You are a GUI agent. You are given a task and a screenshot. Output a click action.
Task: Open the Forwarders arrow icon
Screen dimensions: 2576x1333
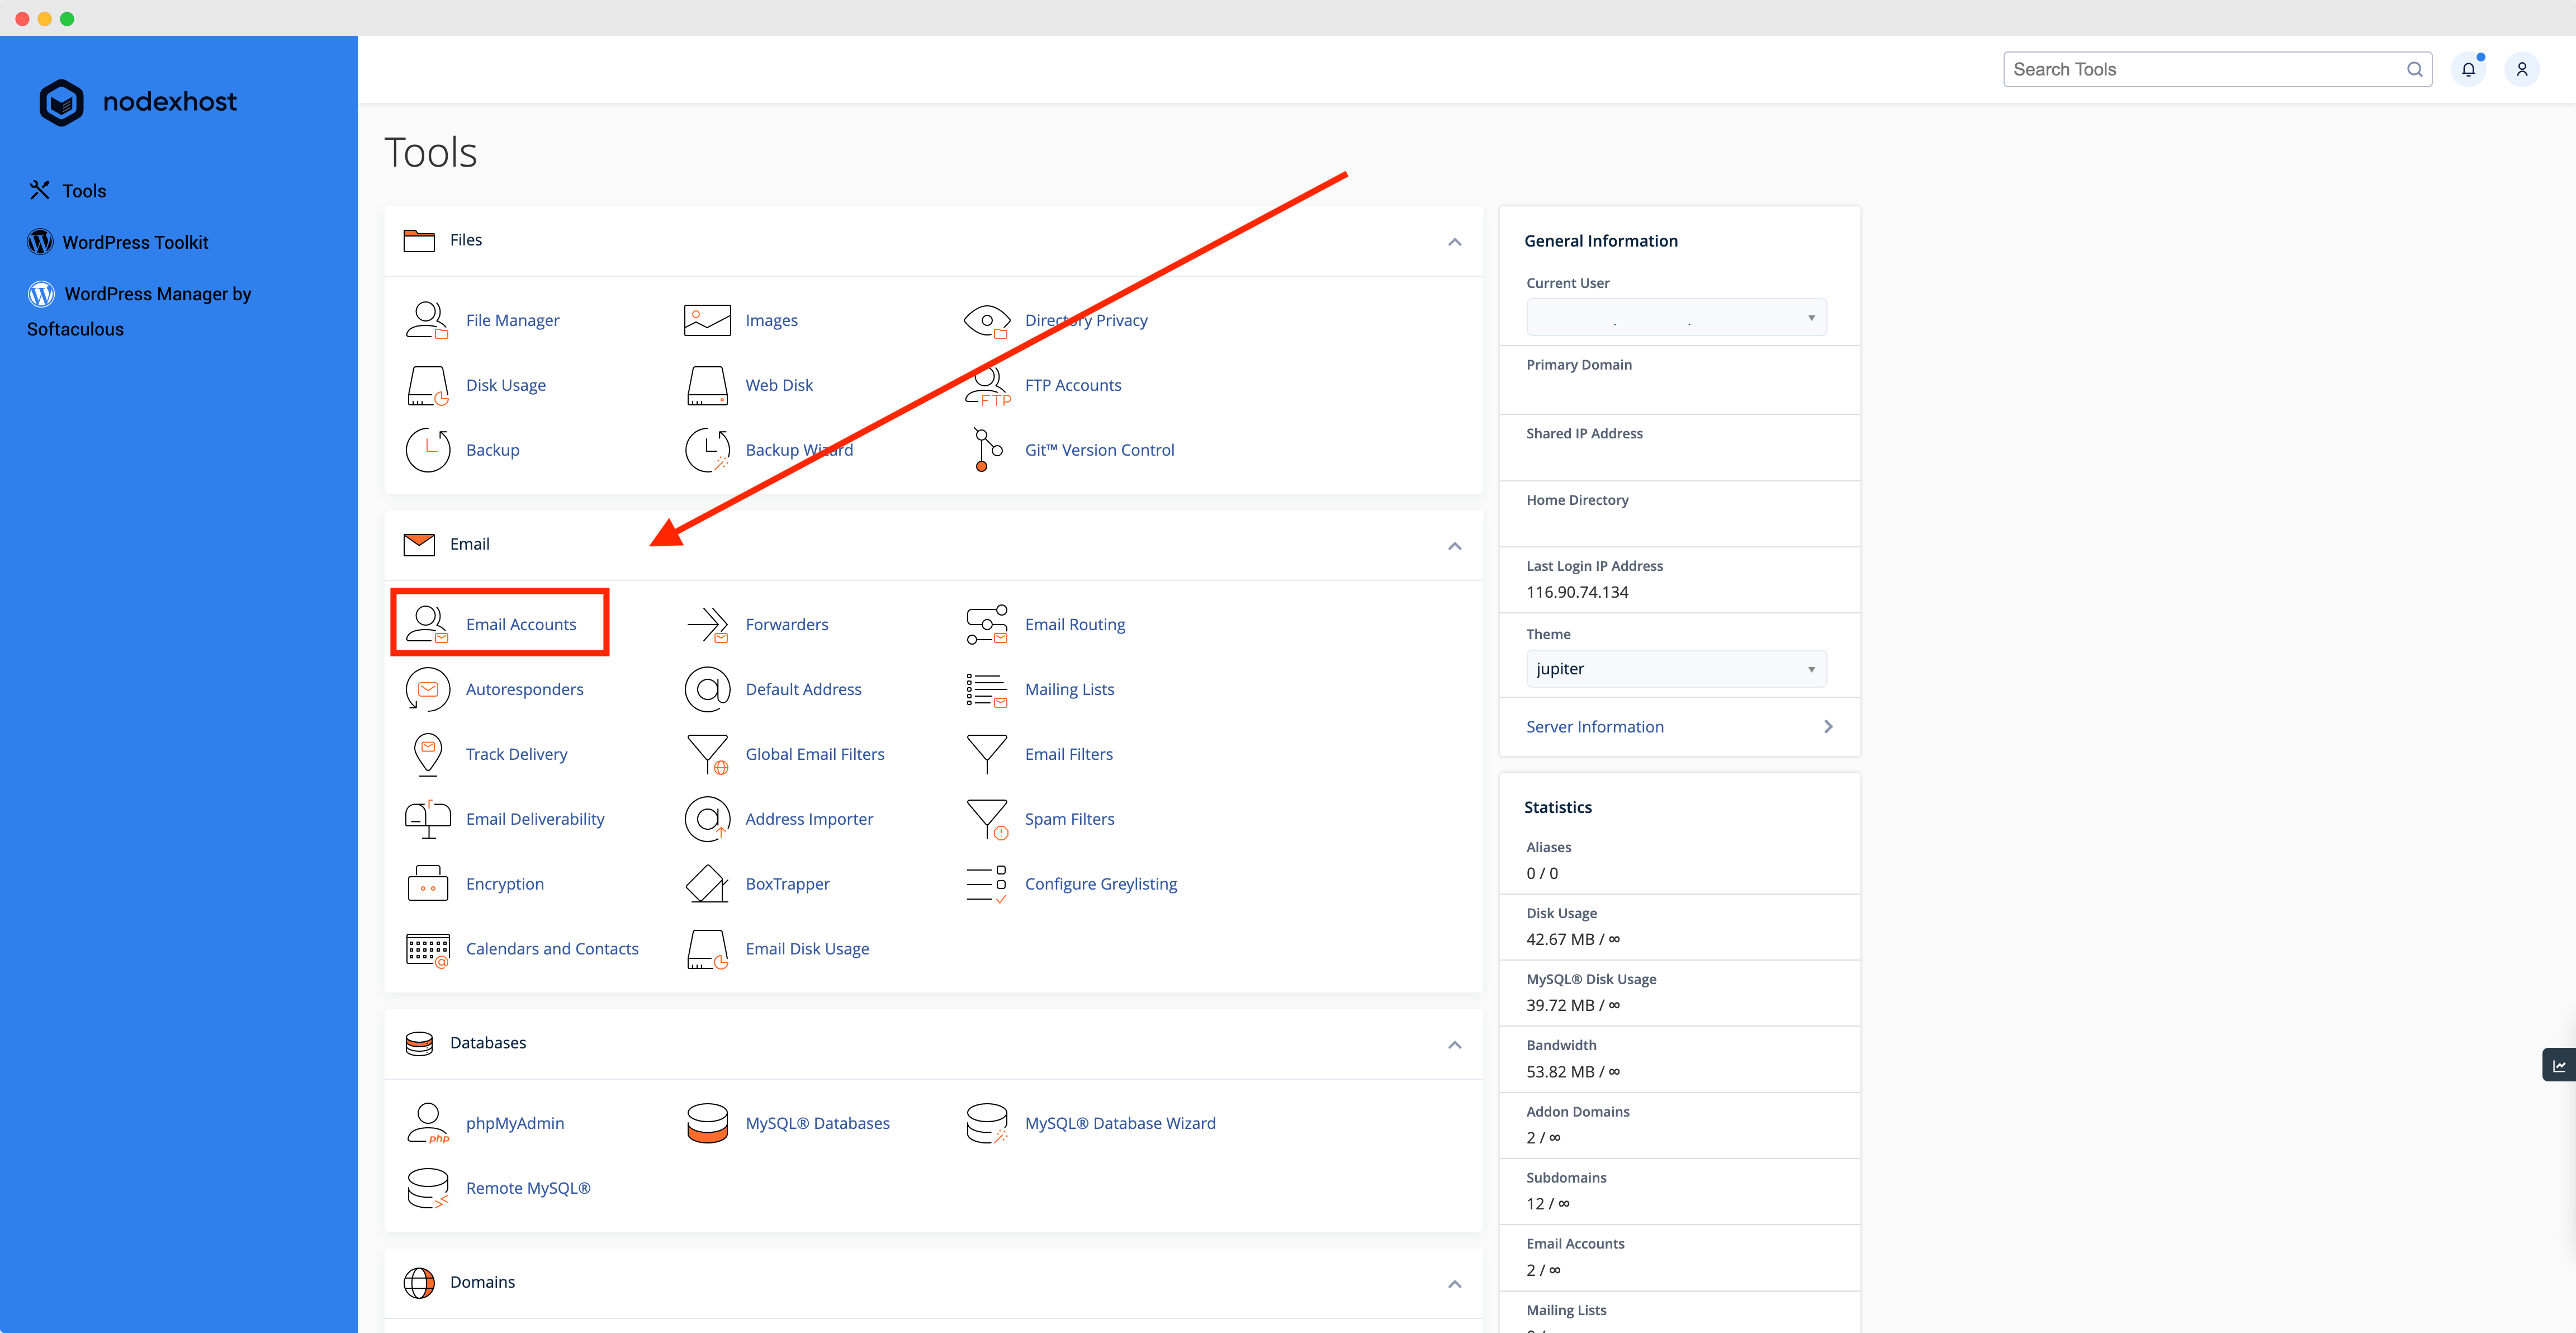(x=707, y=624)
